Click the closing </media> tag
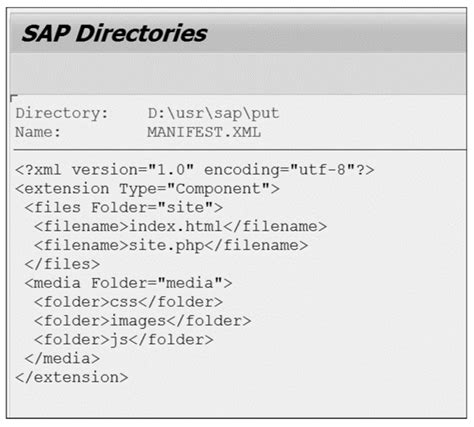Viewport: 474px width, 427px height. pyautogui.click(x=62, y=359)
